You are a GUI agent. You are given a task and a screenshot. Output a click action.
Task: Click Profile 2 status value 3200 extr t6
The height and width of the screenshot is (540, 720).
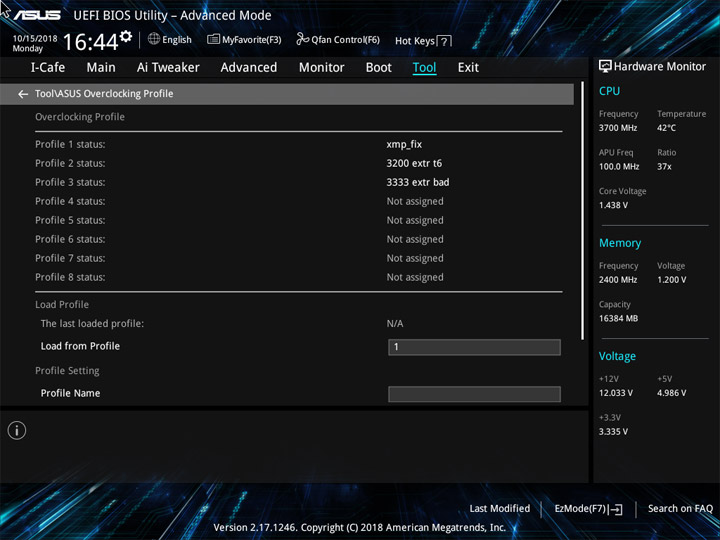[414, 163]
